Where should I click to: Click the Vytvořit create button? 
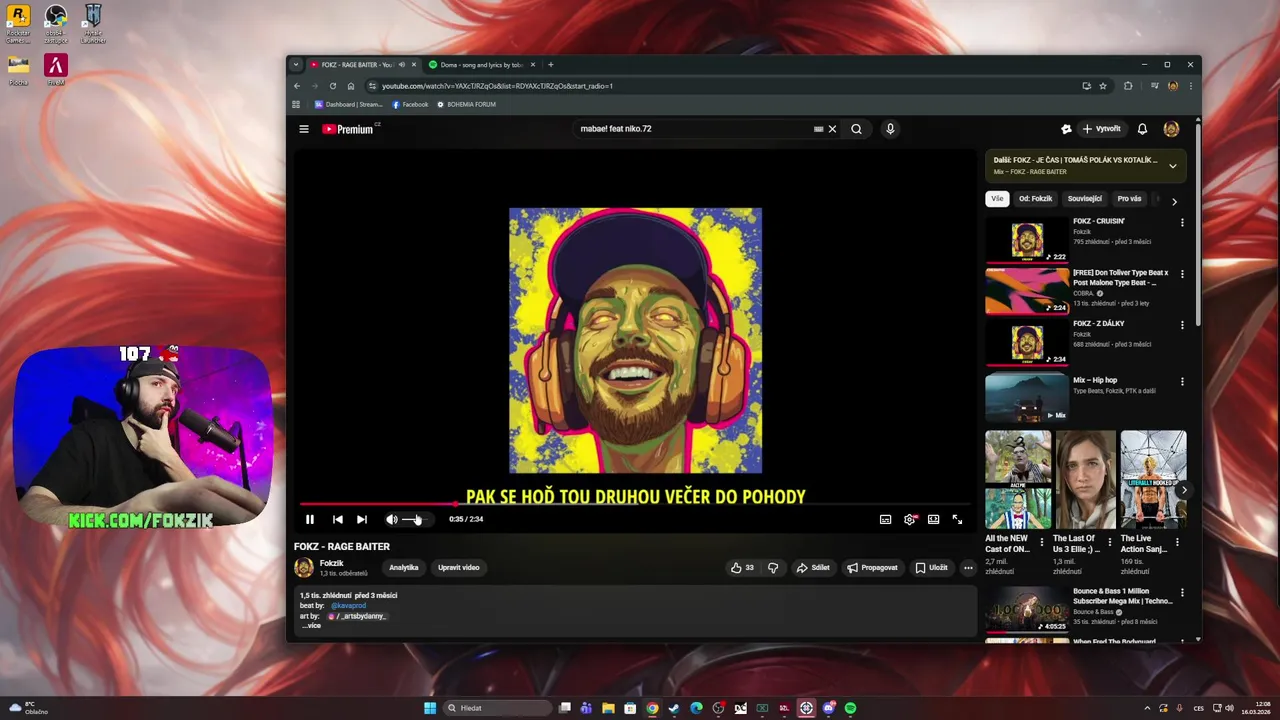[x=1101, y=129]
